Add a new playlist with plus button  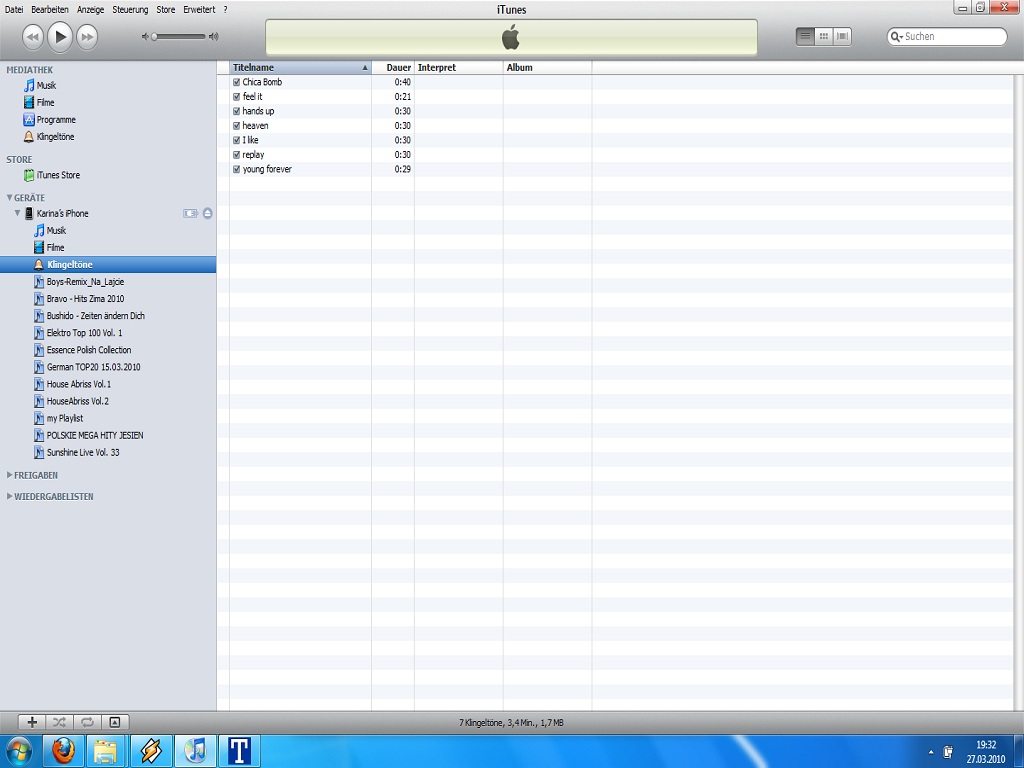(x=32, y=722)
